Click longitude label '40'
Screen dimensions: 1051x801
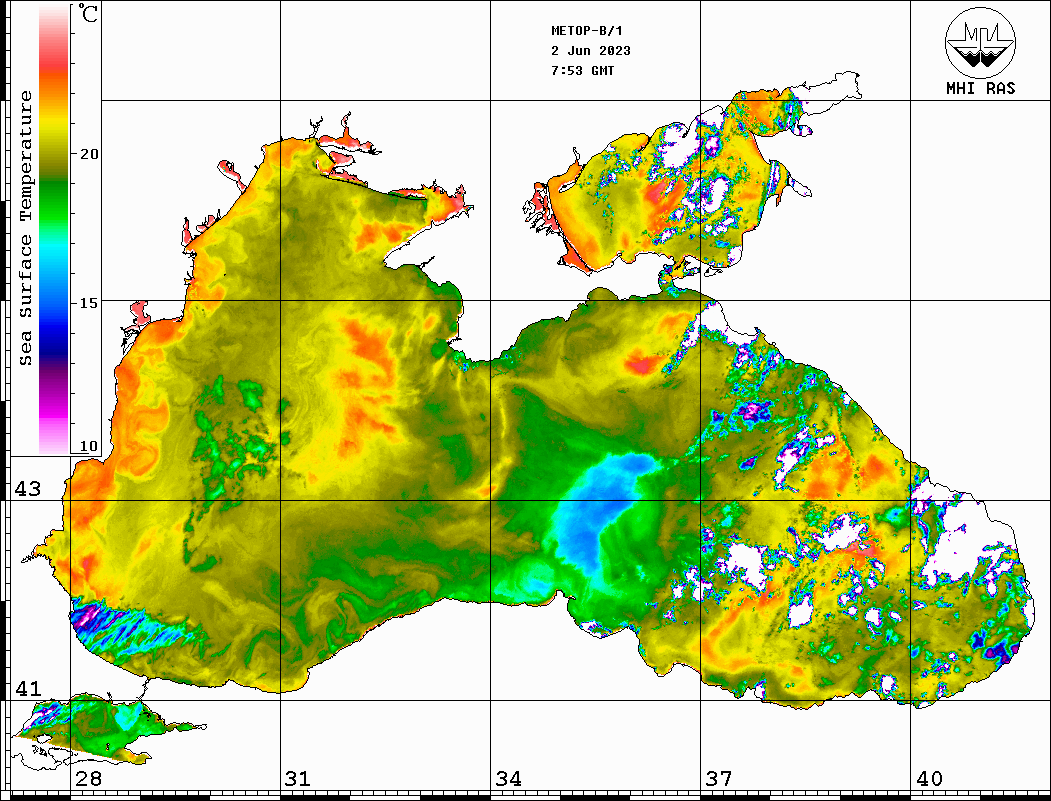[x=929, y=778]
